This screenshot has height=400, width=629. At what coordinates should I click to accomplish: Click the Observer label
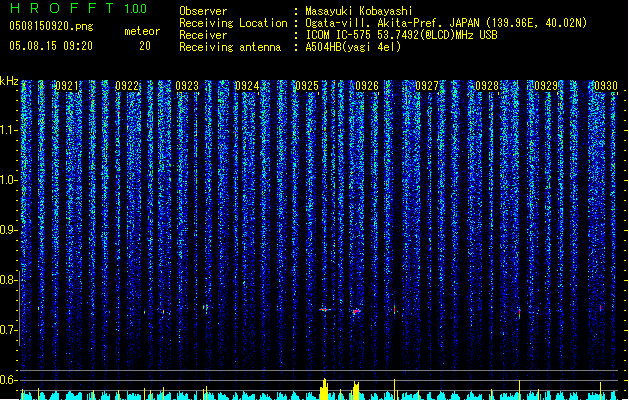click(203, 11)
